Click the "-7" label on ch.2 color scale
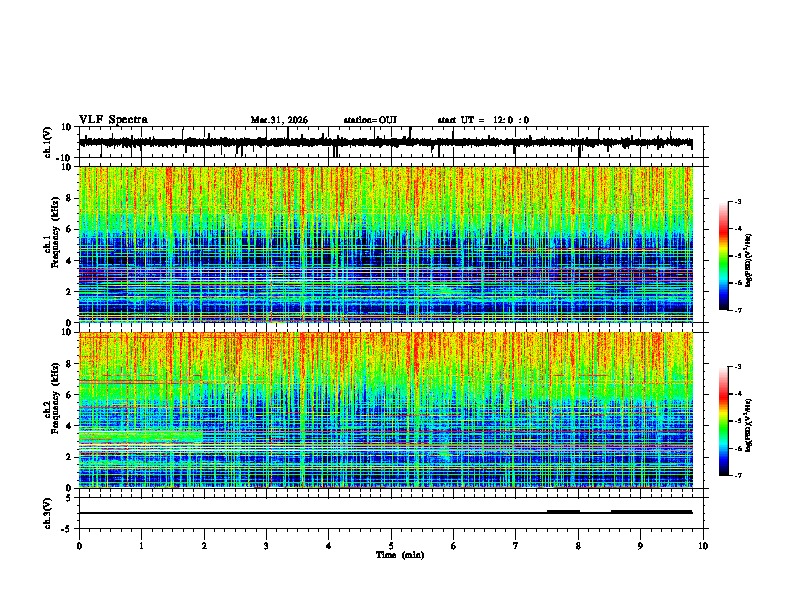 tap(737, 475)
